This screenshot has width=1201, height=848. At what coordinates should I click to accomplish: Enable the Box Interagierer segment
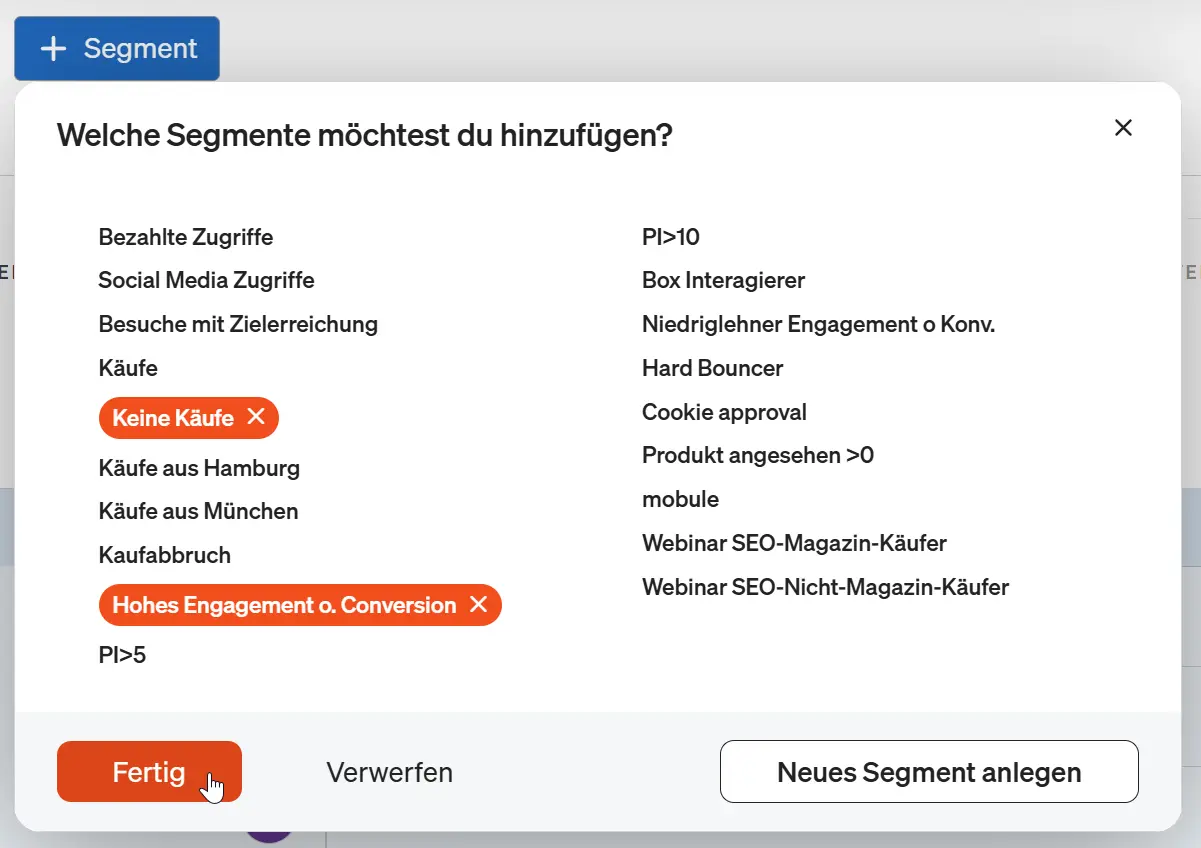(x=723, y=280)
